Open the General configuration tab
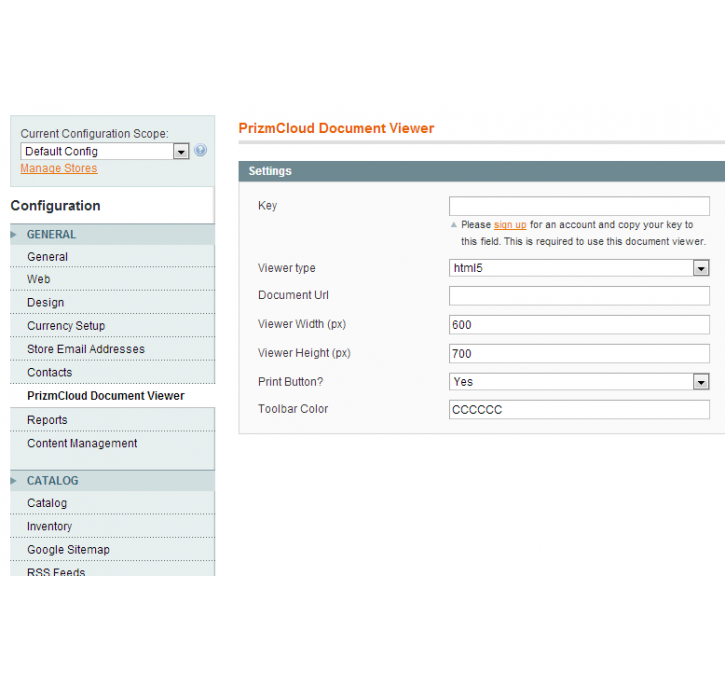This screenshot has height=680, width=725. [112, 257]
